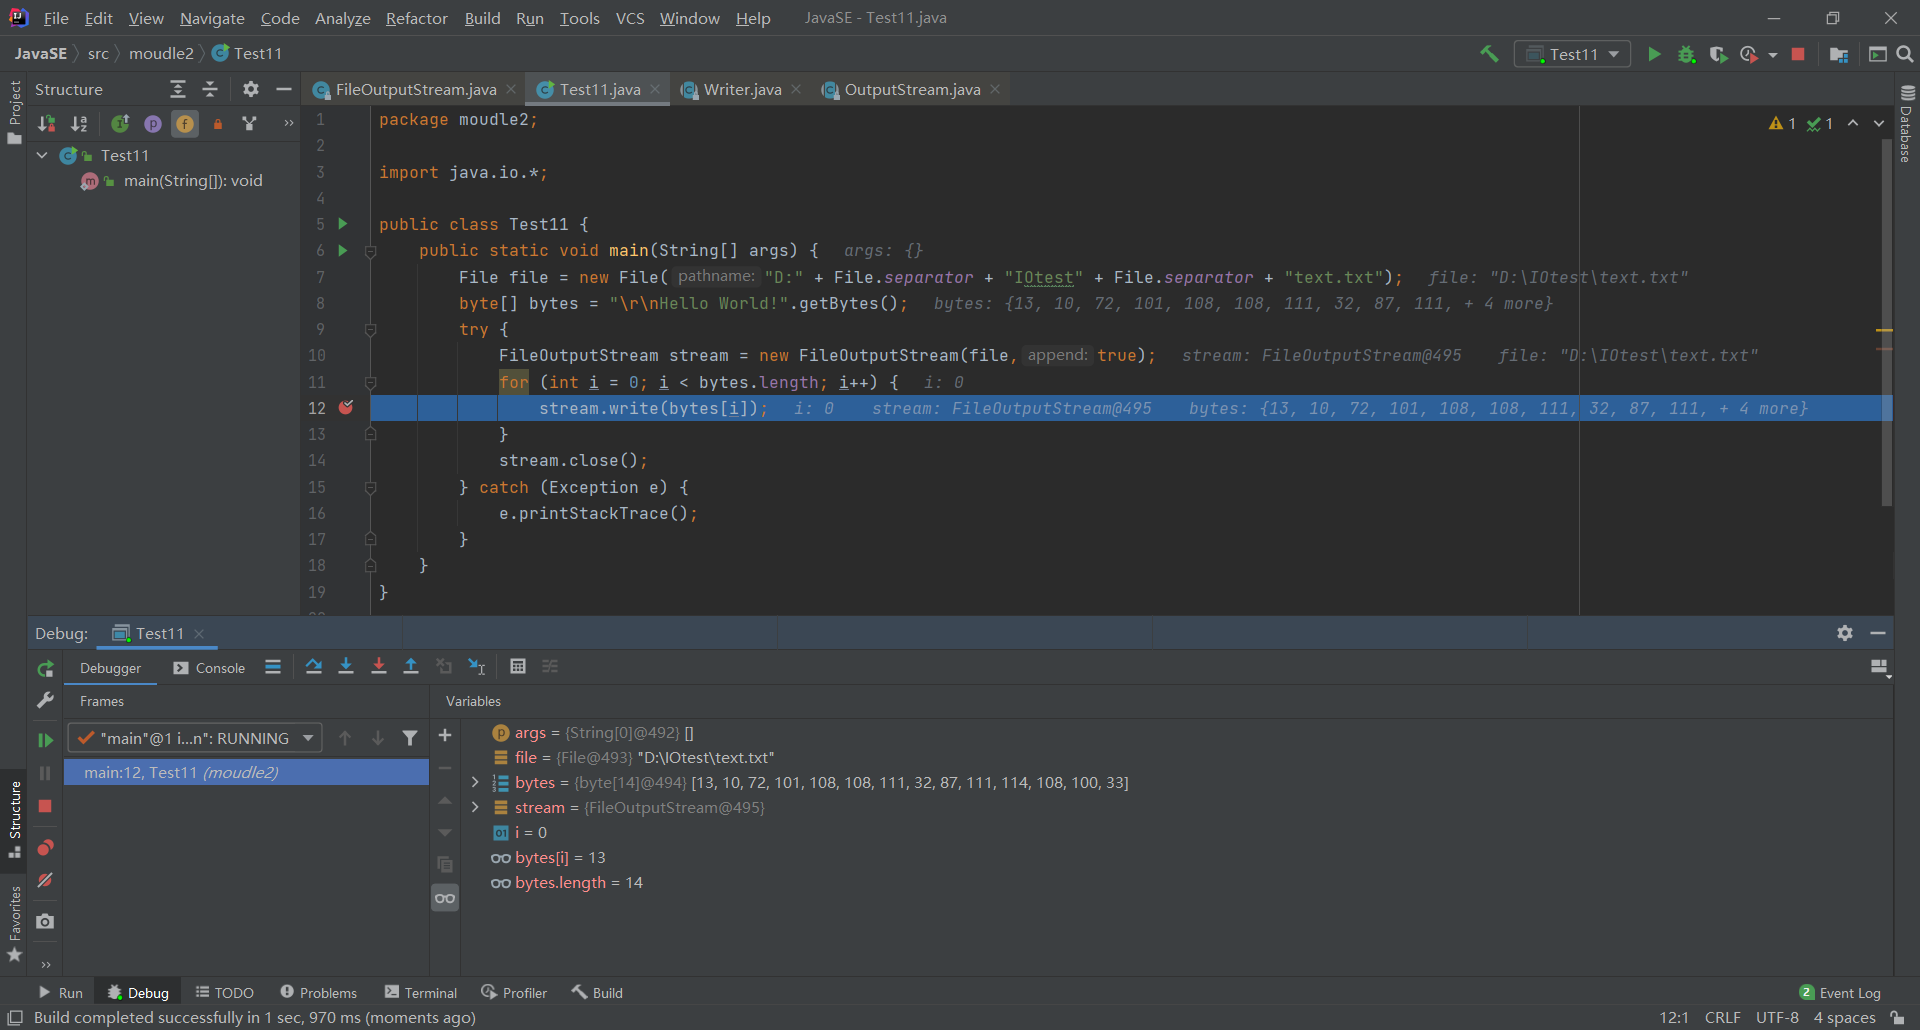Viewport: 1920px width, 1030px height.
Task: Open the Refactor menu
Action: [416, 18]
